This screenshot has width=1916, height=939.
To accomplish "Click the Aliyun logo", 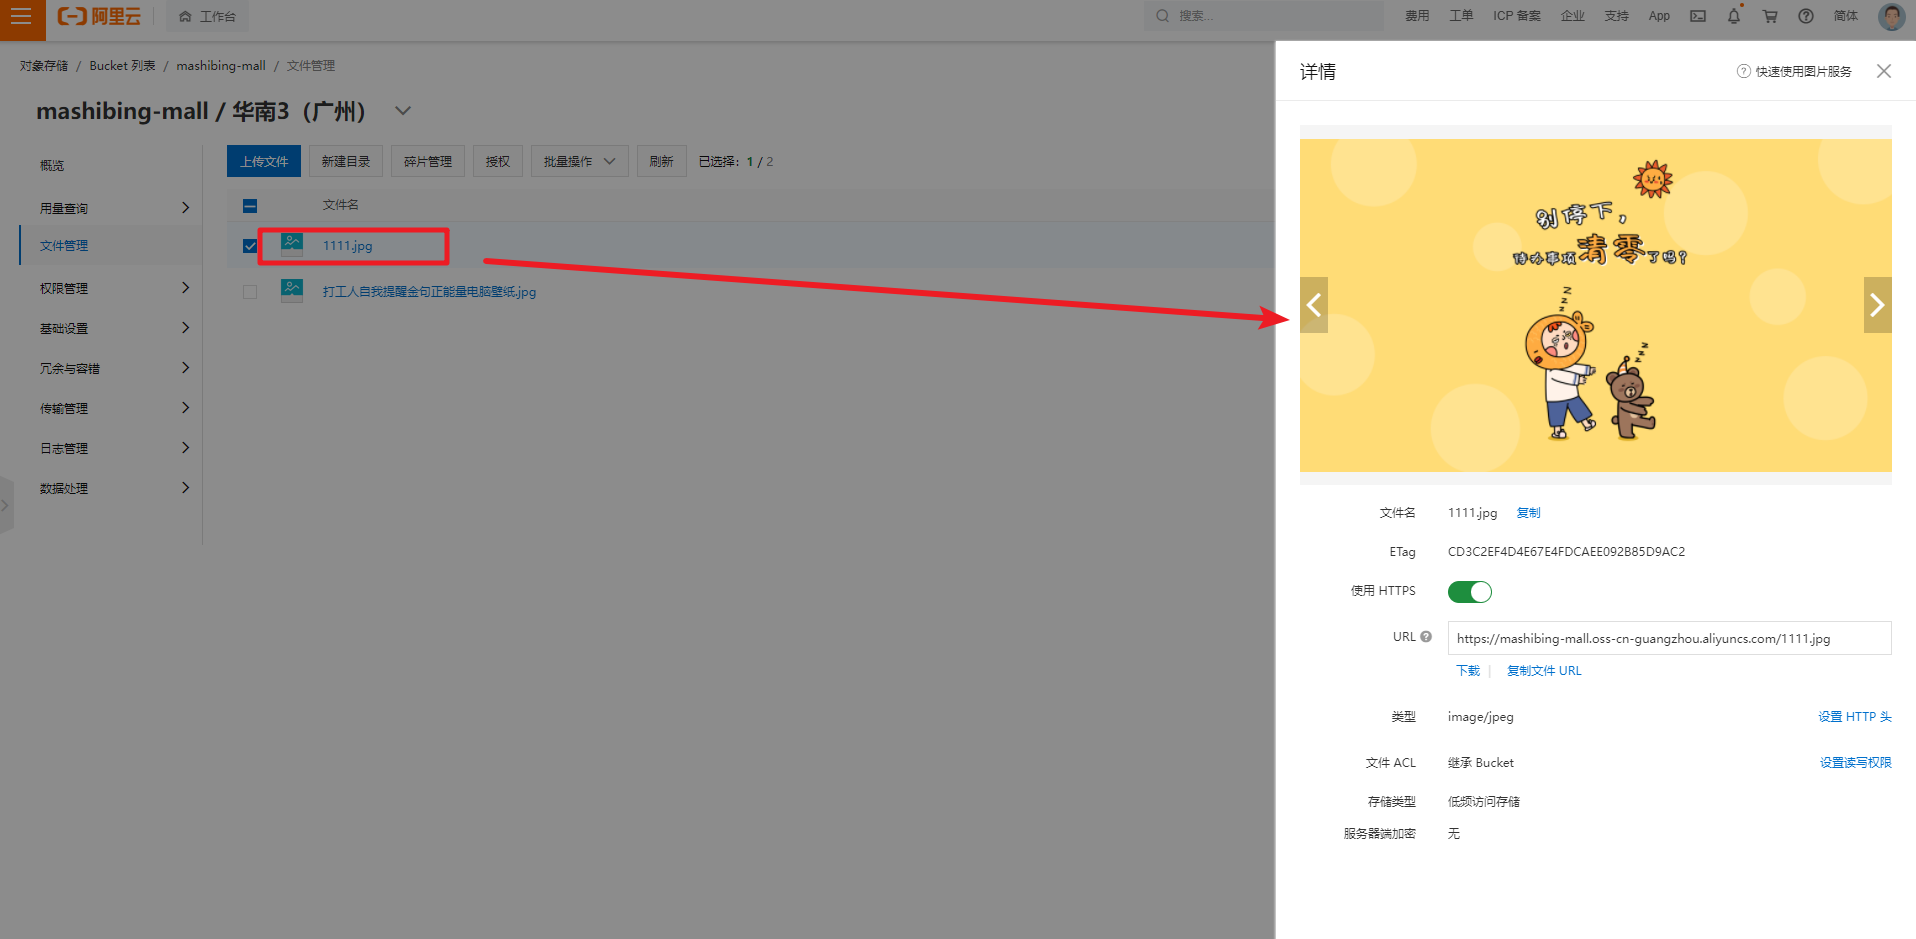I will tap(99, 16).
